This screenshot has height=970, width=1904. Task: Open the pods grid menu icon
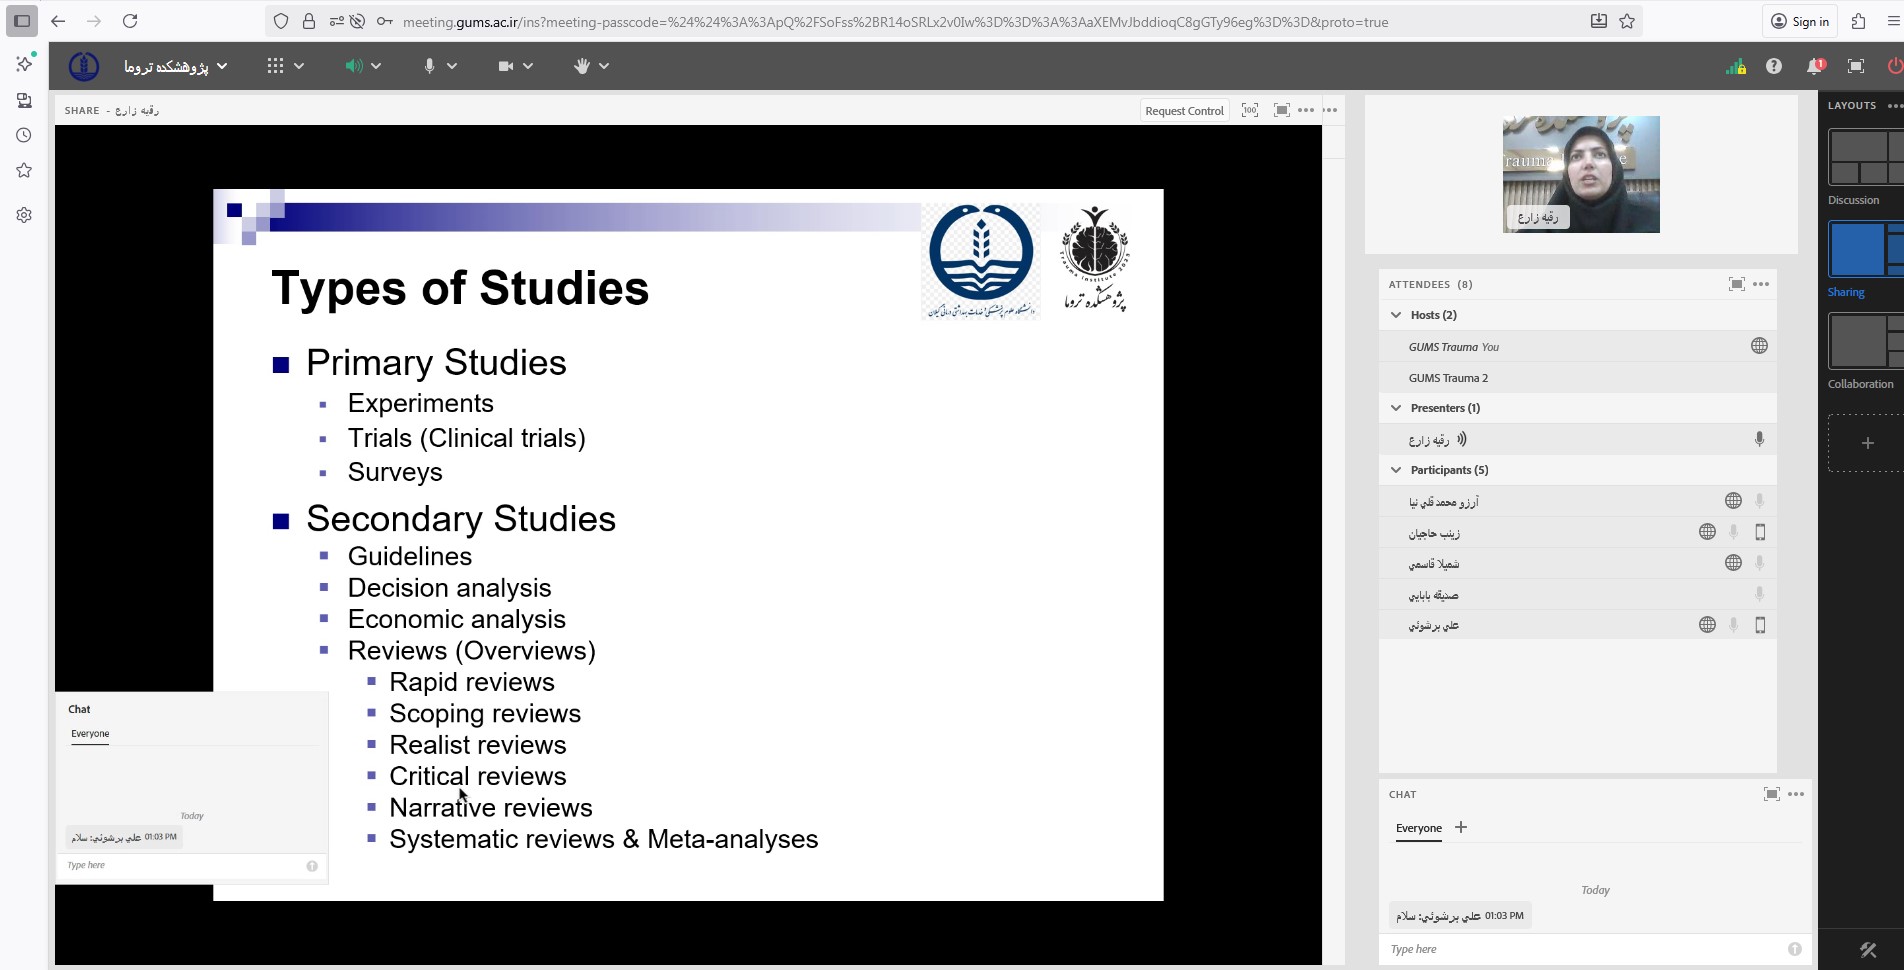pos(275,66)
